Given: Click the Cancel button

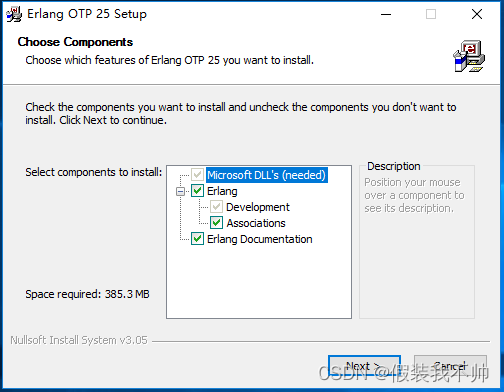Looking at the screenshot, I should click(450, 366).
